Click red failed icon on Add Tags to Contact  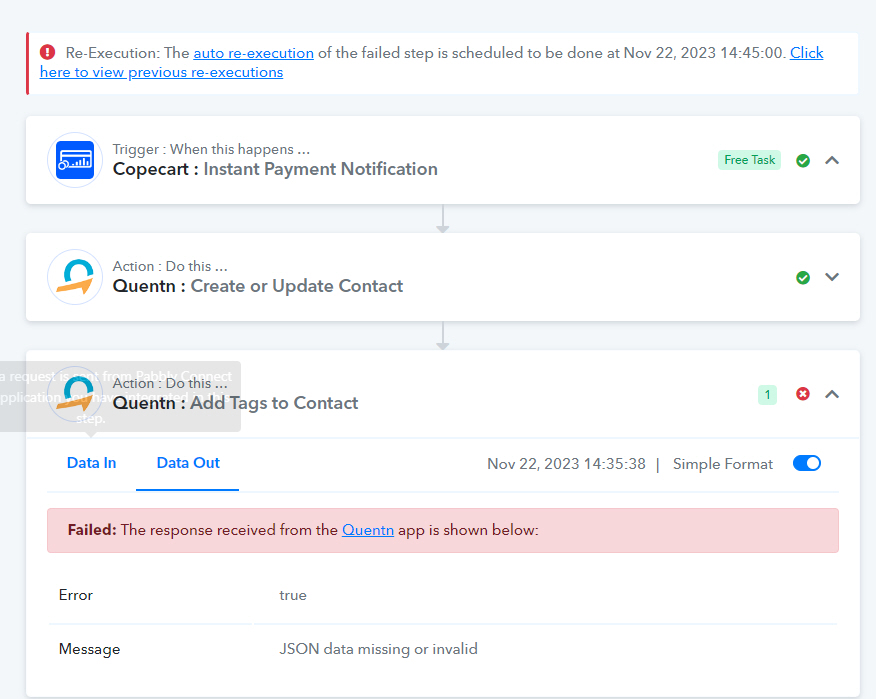pos(803,394)
